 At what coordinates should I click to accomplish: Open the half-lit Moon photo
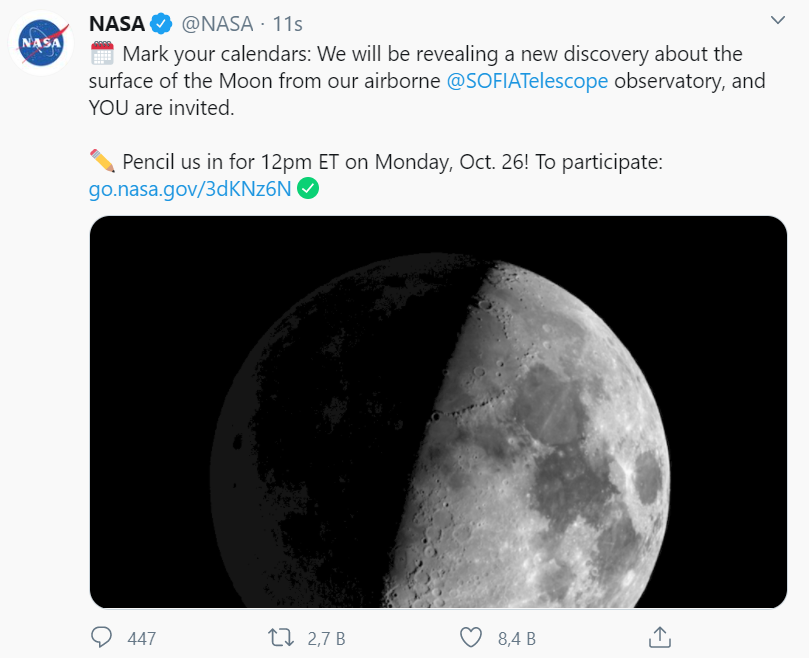438,411
